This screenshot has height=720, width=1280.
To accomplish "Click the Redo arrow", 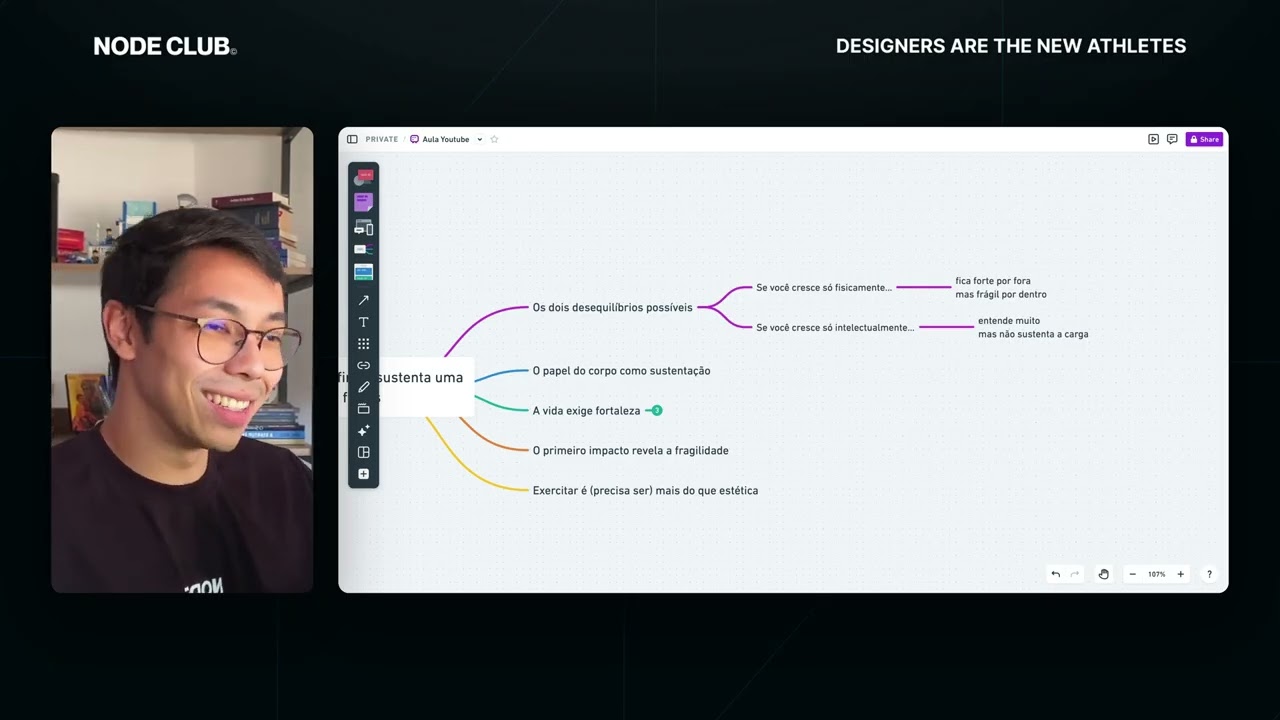I will [x=1075, y=574].
